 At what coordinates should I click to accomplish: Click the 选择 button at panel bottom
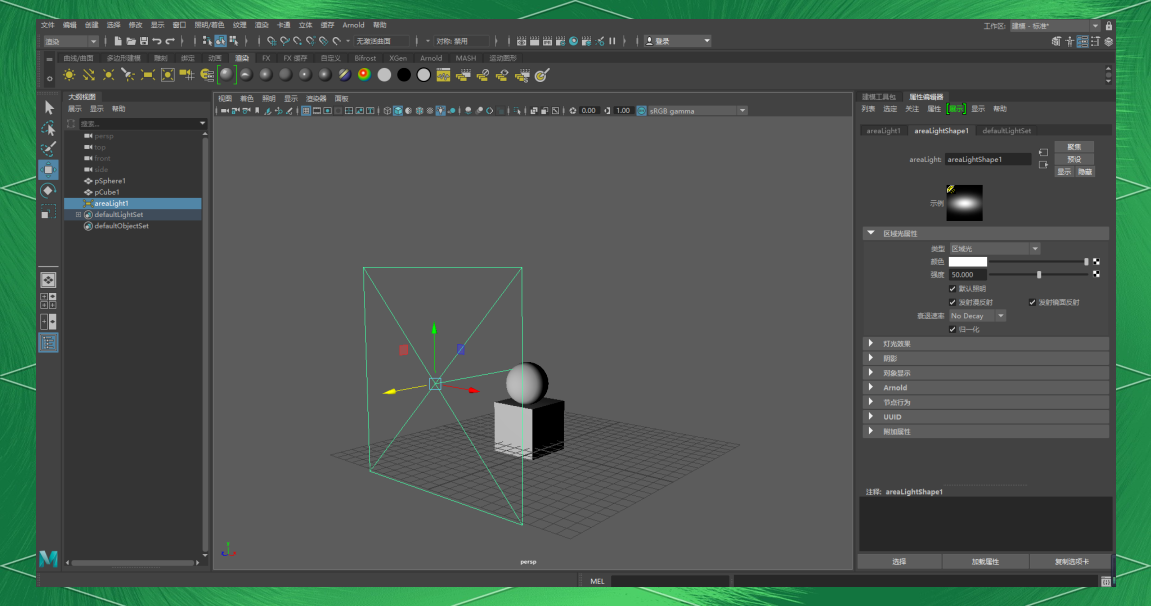899,561
